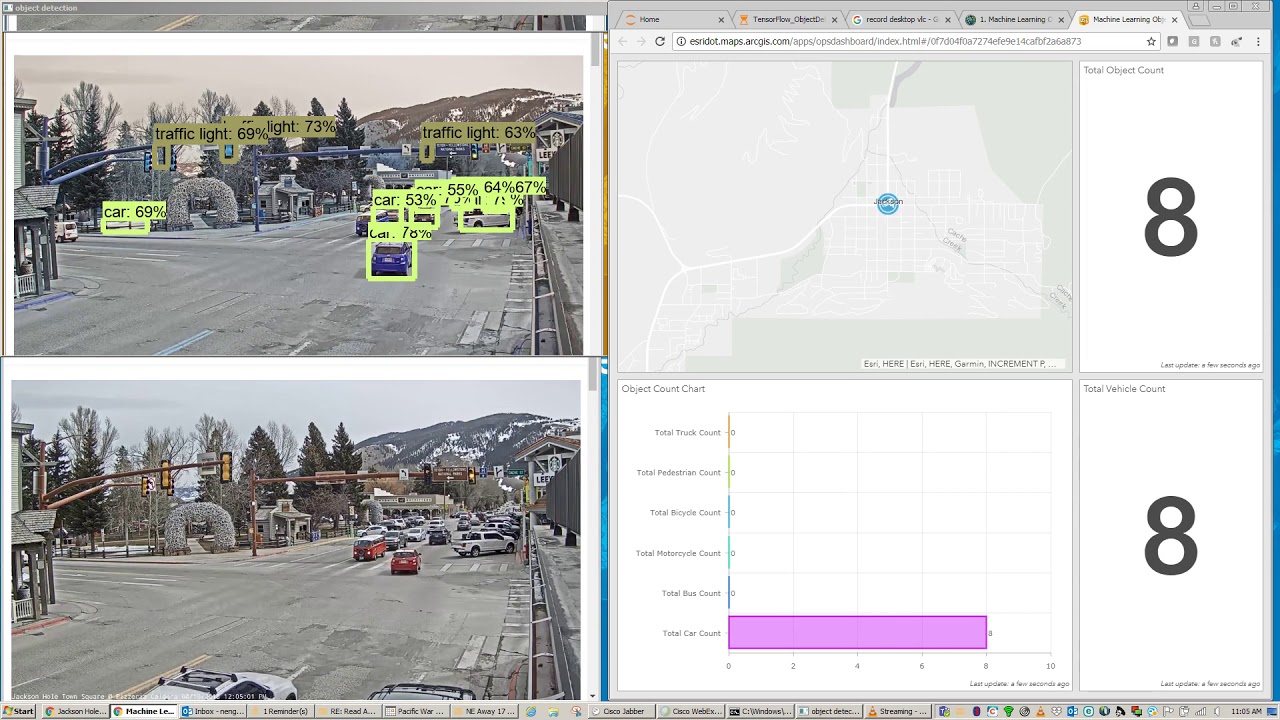Click the Total Car Count bar
Viewport: 1280px width, 720px height.
tap(857, 633)
